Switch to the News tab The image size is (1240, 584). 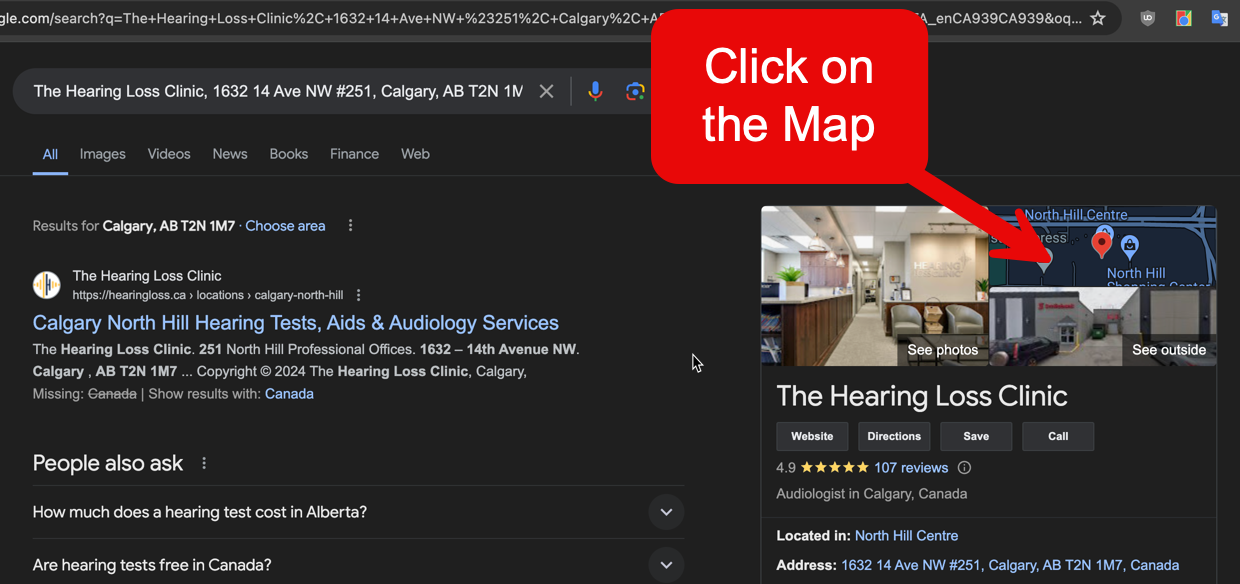[230, 154]
